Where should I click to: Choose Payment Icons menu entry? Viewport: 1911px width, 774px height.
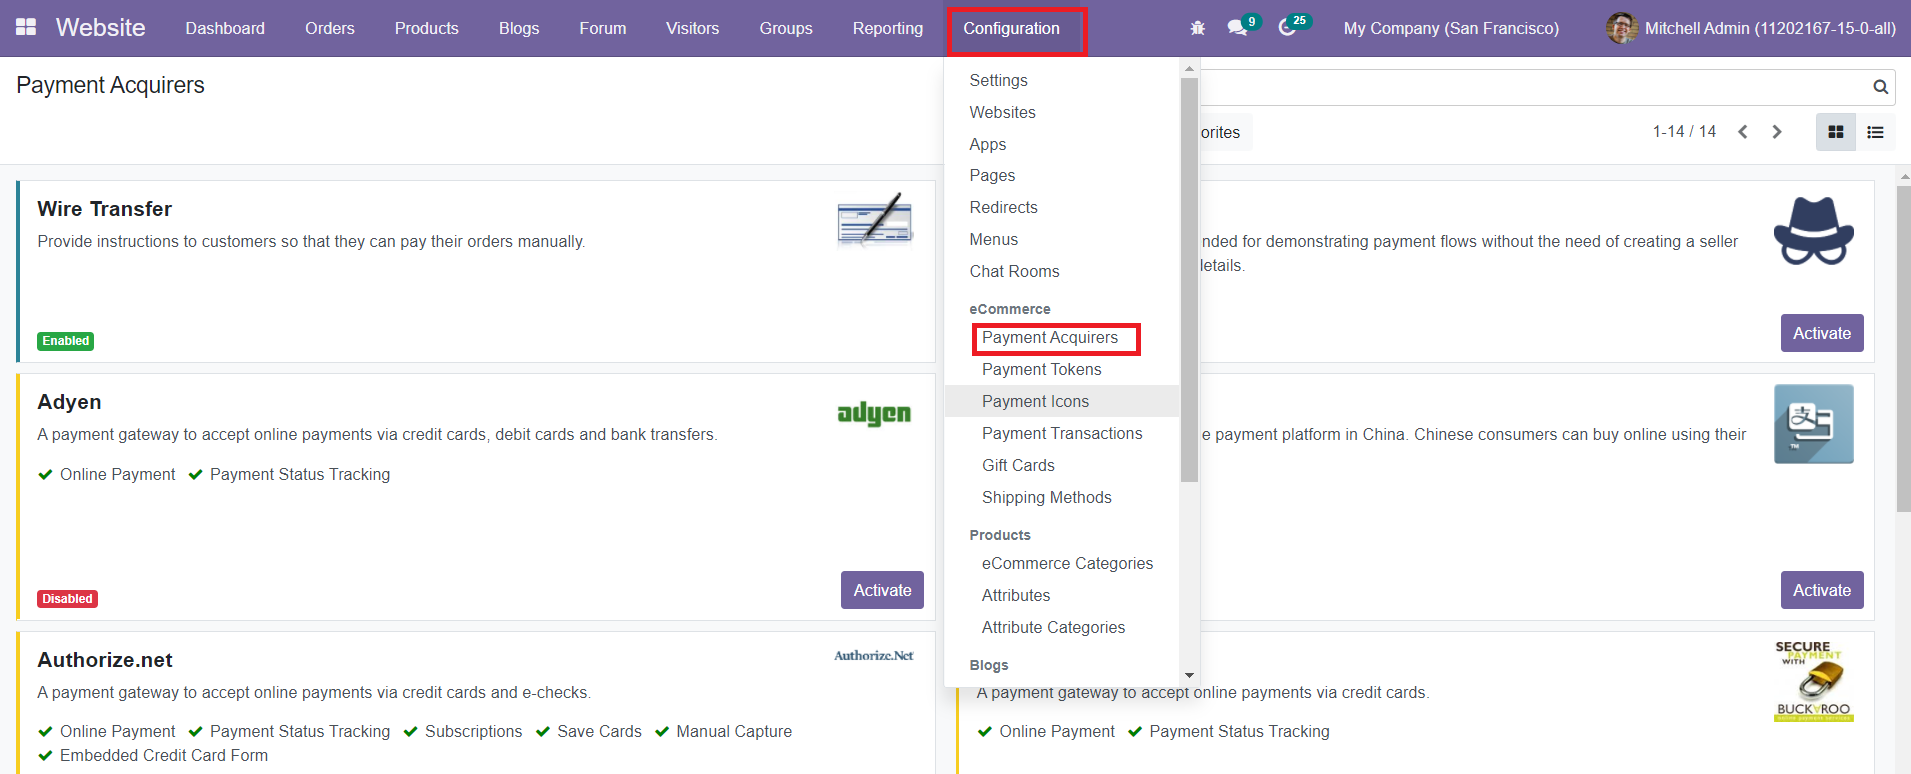click(1036, 401)
